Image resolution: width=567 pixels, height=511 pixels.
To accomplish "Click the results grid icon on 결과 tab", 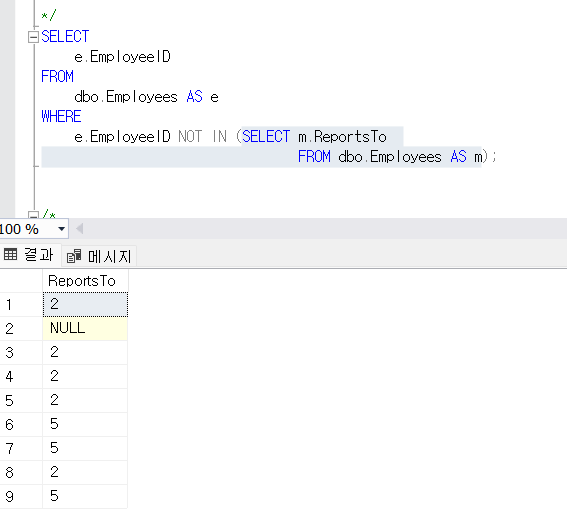I will click(x=10, y=255).
